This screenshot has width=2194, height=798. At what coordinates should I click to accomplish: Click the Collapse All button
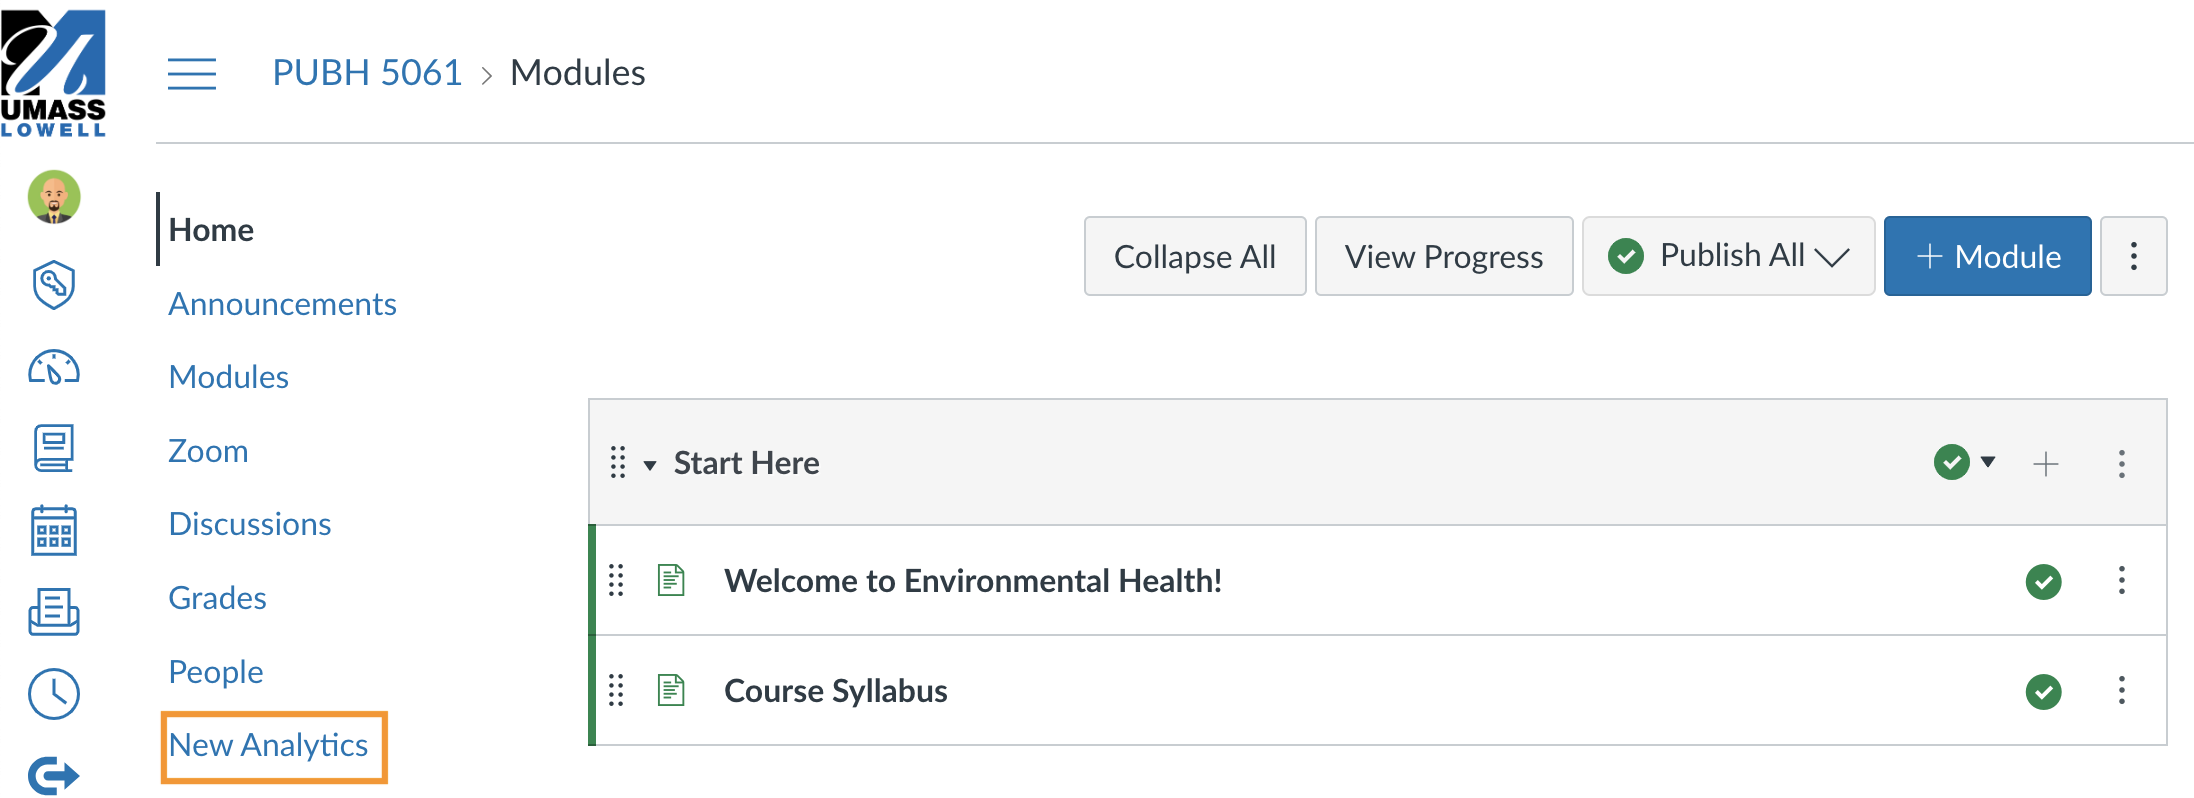[1194, 256]
